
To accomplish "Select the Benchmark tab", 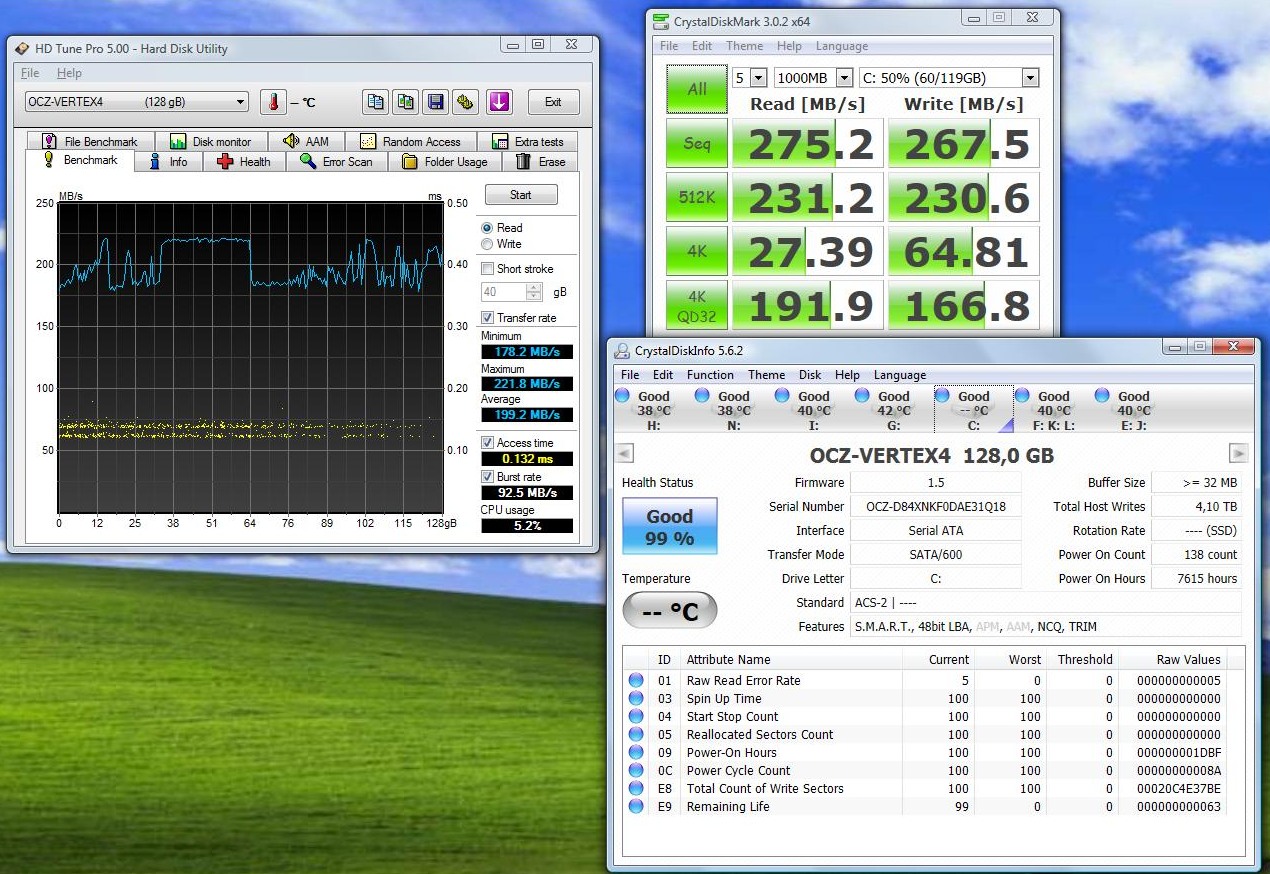I will pos(79,160).
